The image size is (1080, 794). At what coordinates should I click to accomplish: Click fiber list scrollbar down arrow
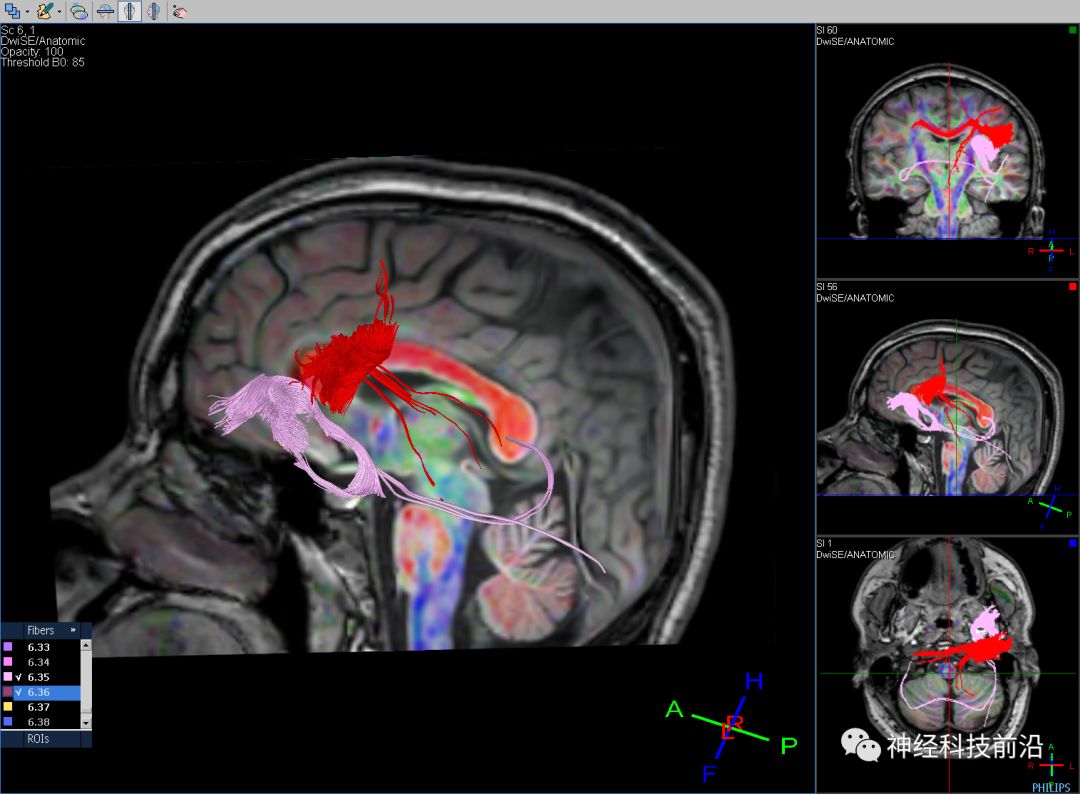pos(86,723)
